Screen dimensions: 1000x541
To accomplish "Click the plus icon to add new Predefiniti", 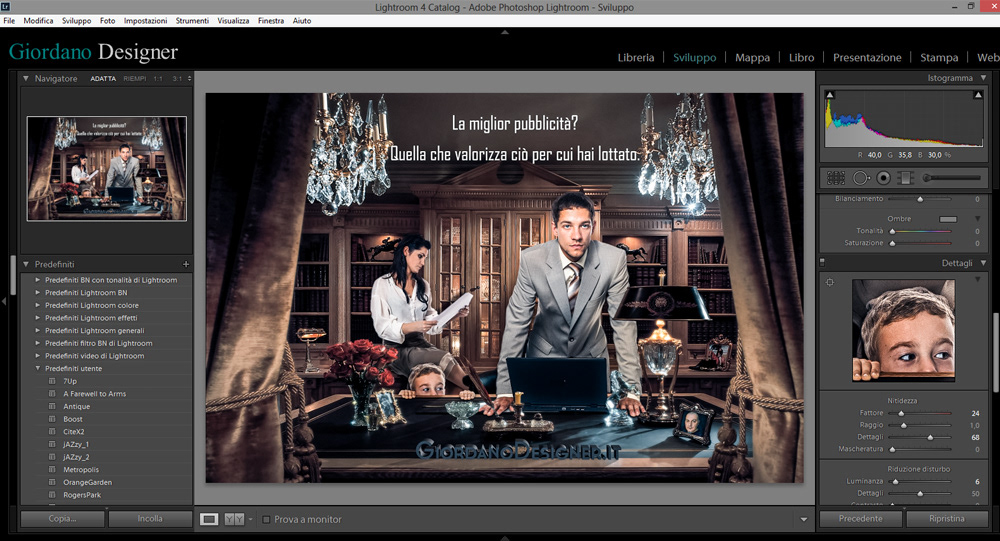I will point(186,264).
